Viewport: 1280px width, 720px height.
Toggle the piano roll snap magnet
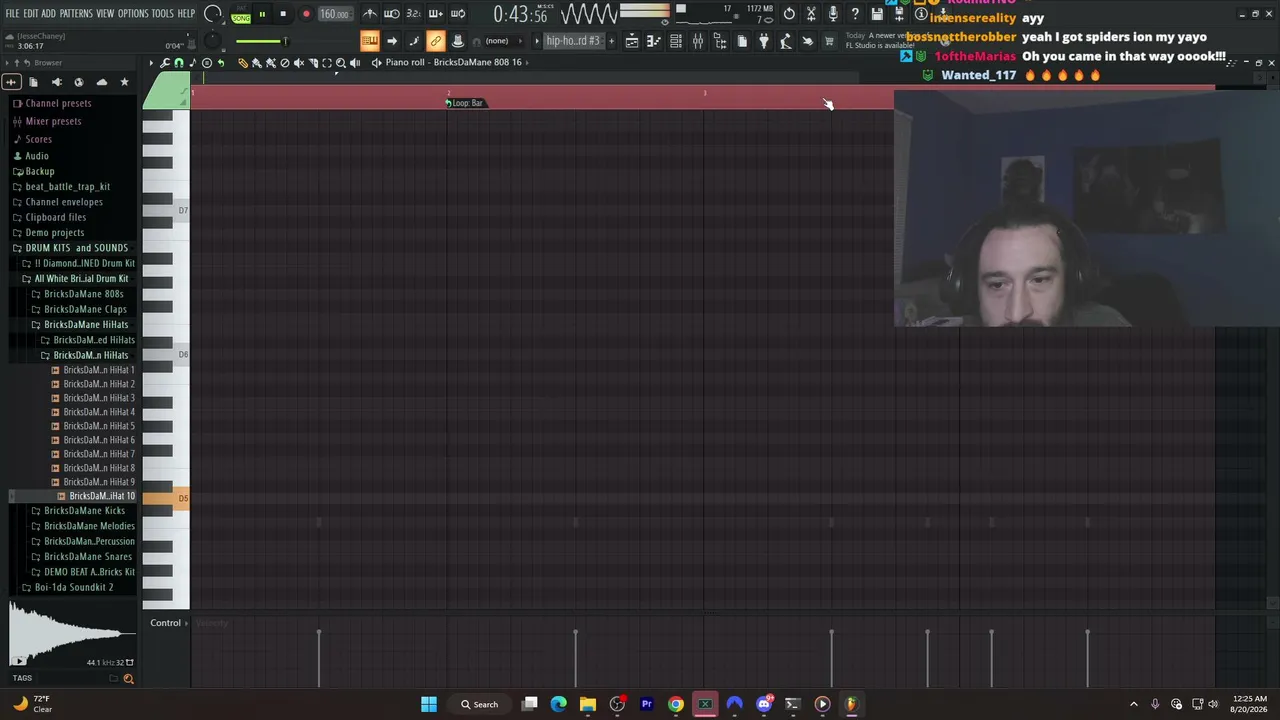coord(179,63)
